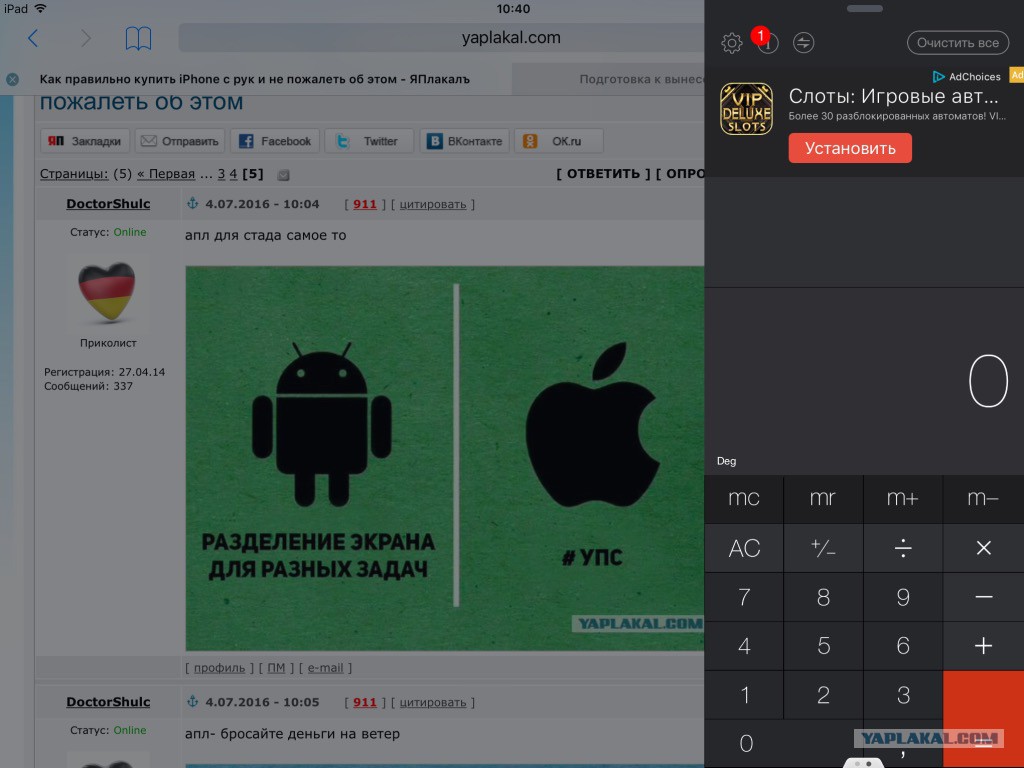Click цитировать on the 10:05 post
The width and height of the screenshot is (1024, 768).
[433, 703]
